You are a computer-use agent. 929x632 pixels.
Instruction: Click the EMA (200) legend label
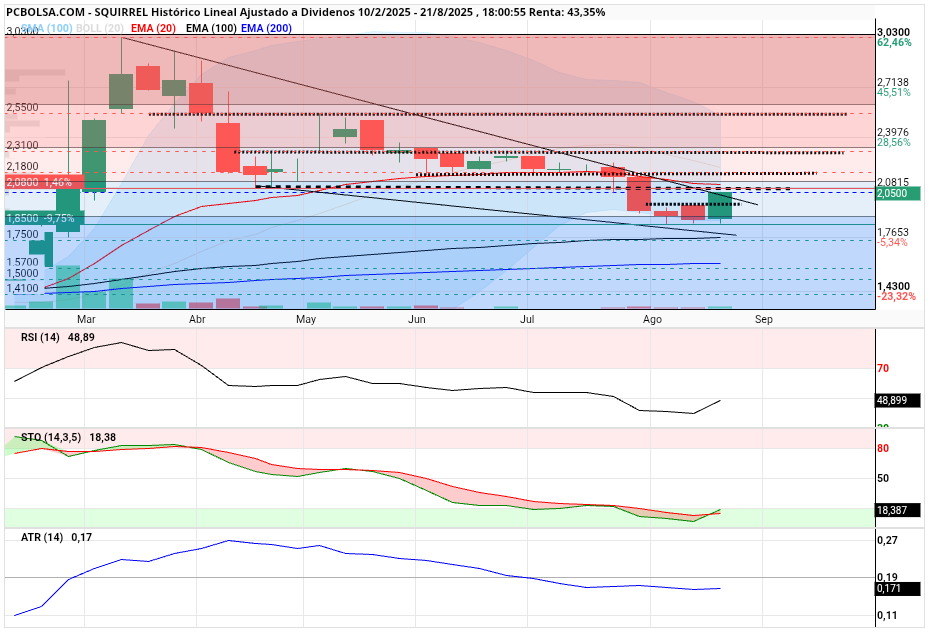click(x=267, y=28)
